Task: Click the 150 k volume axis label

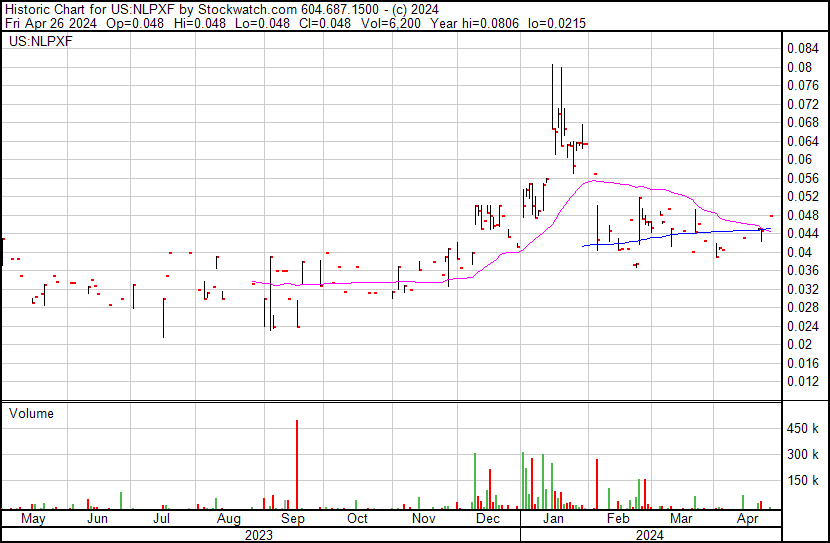Action: coord(803,481)
